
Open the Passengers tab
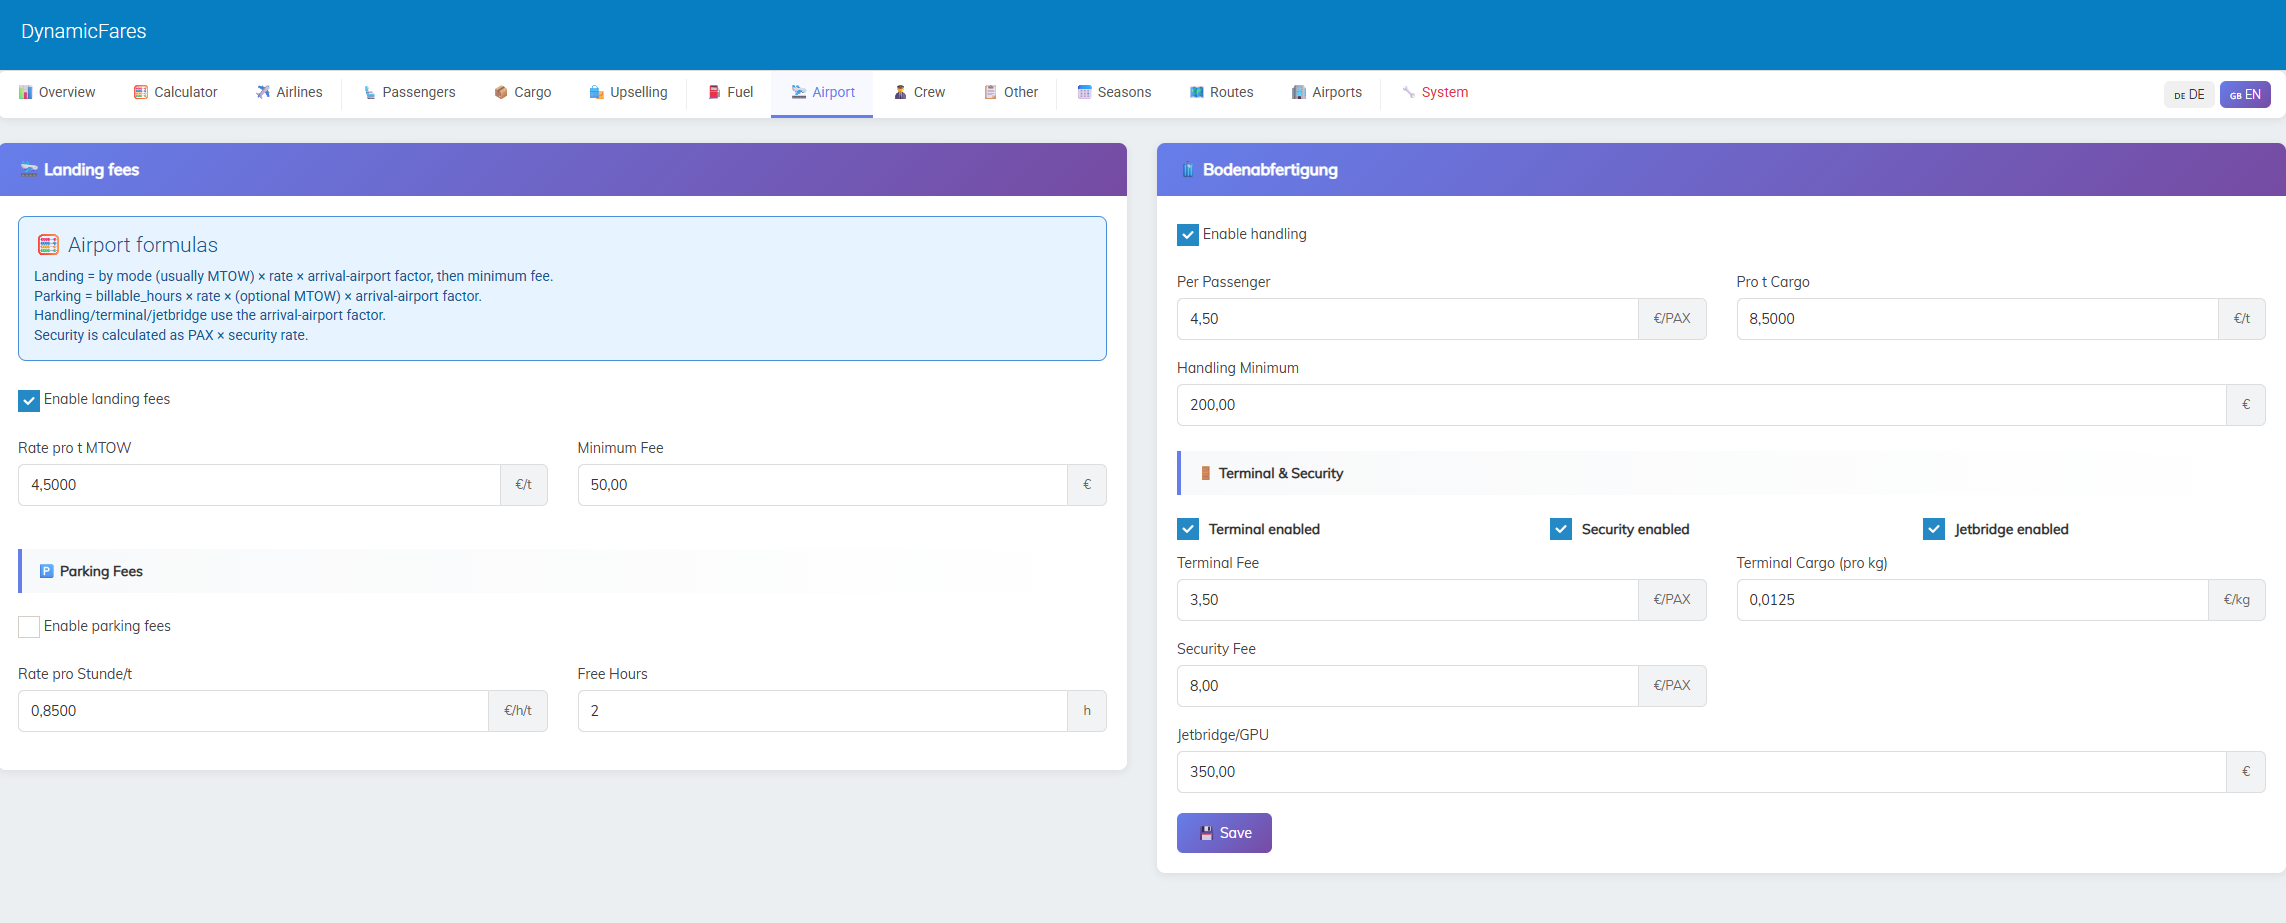pos(409,93)
